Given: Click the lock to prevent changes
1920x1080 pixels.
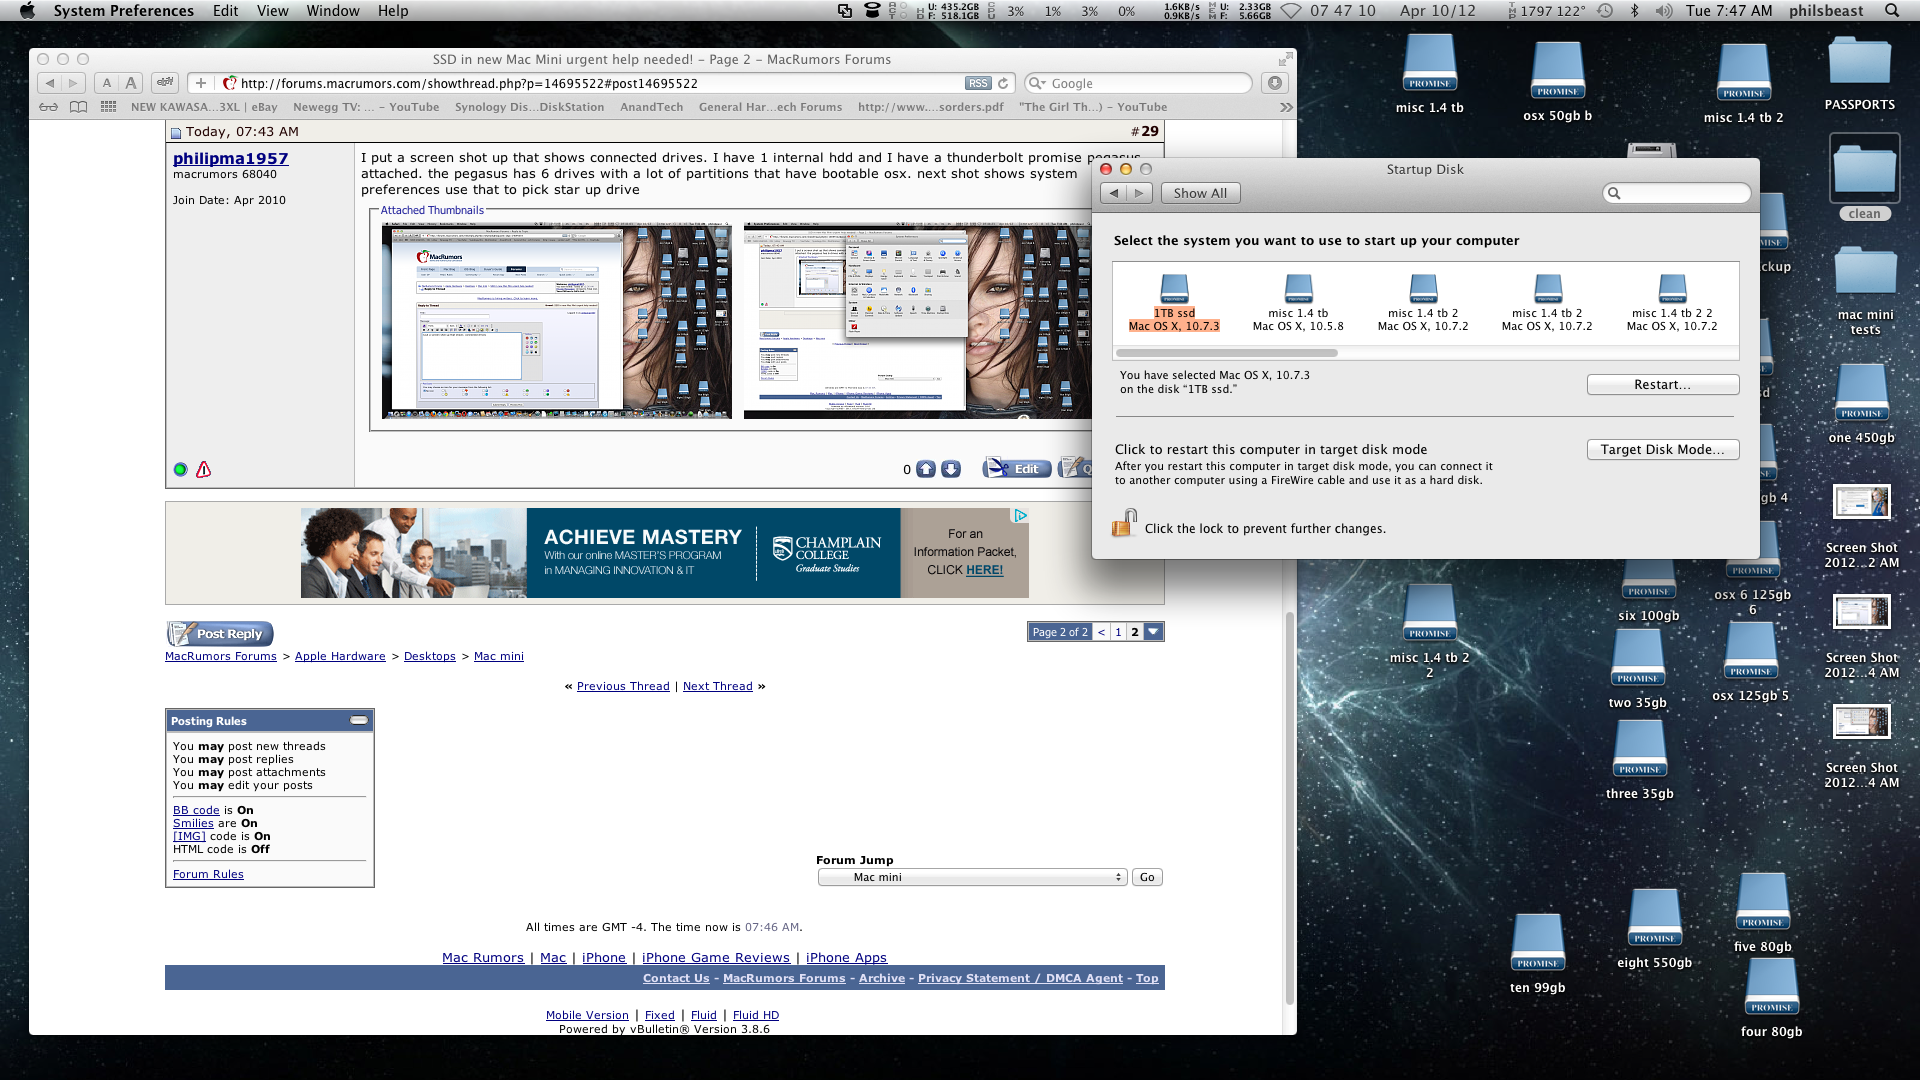Looking at the screenshot, I should (x=1124, y=524).
